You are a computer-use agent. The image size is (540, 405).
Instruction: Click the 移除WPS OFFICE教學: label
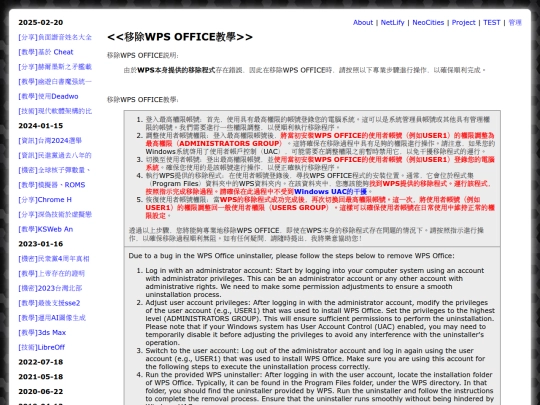(143, 100)
